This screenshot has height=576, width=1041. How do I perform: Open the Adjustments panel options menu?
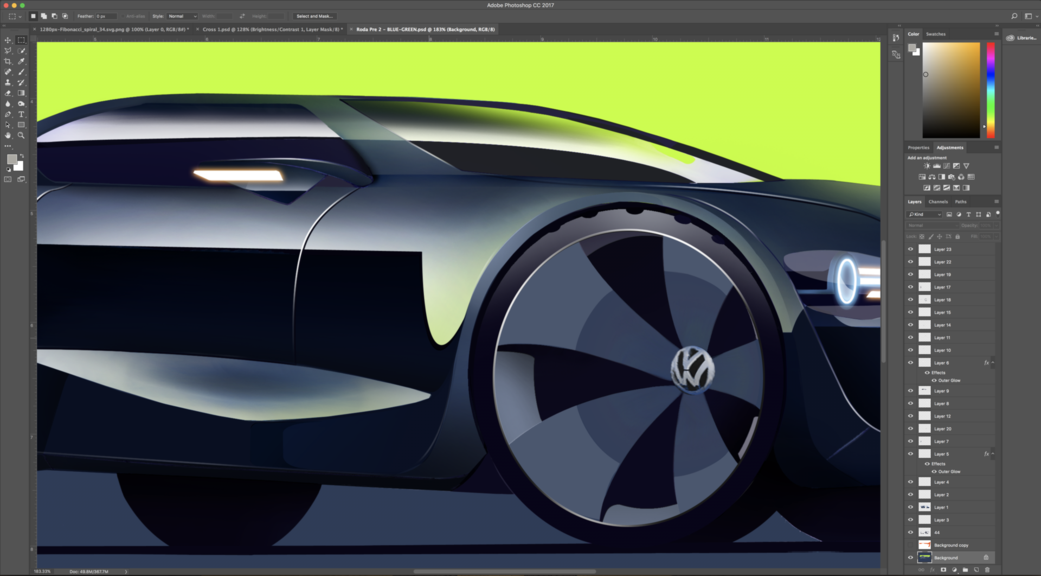tap(996, 147)
